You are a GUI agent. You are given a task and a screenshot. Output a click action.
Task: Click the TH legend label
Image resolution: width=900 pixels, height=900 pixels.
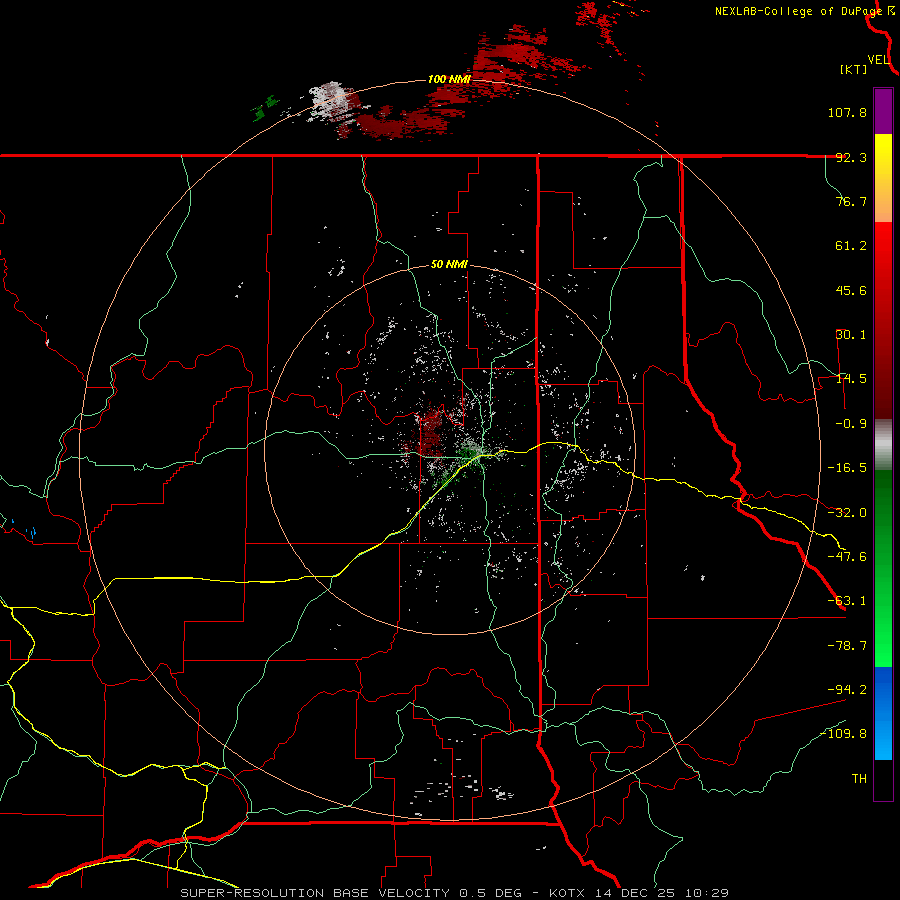(859, 778)
